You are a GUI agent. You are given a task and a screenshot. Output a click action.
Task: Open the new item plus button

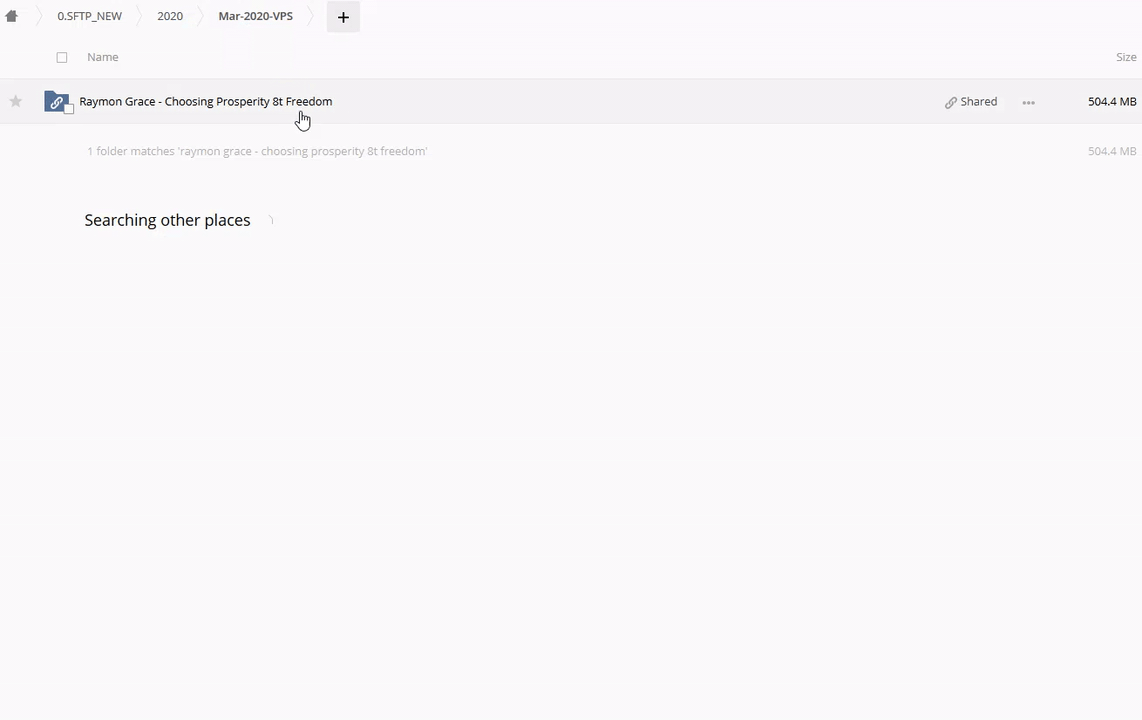pos(343,17)
